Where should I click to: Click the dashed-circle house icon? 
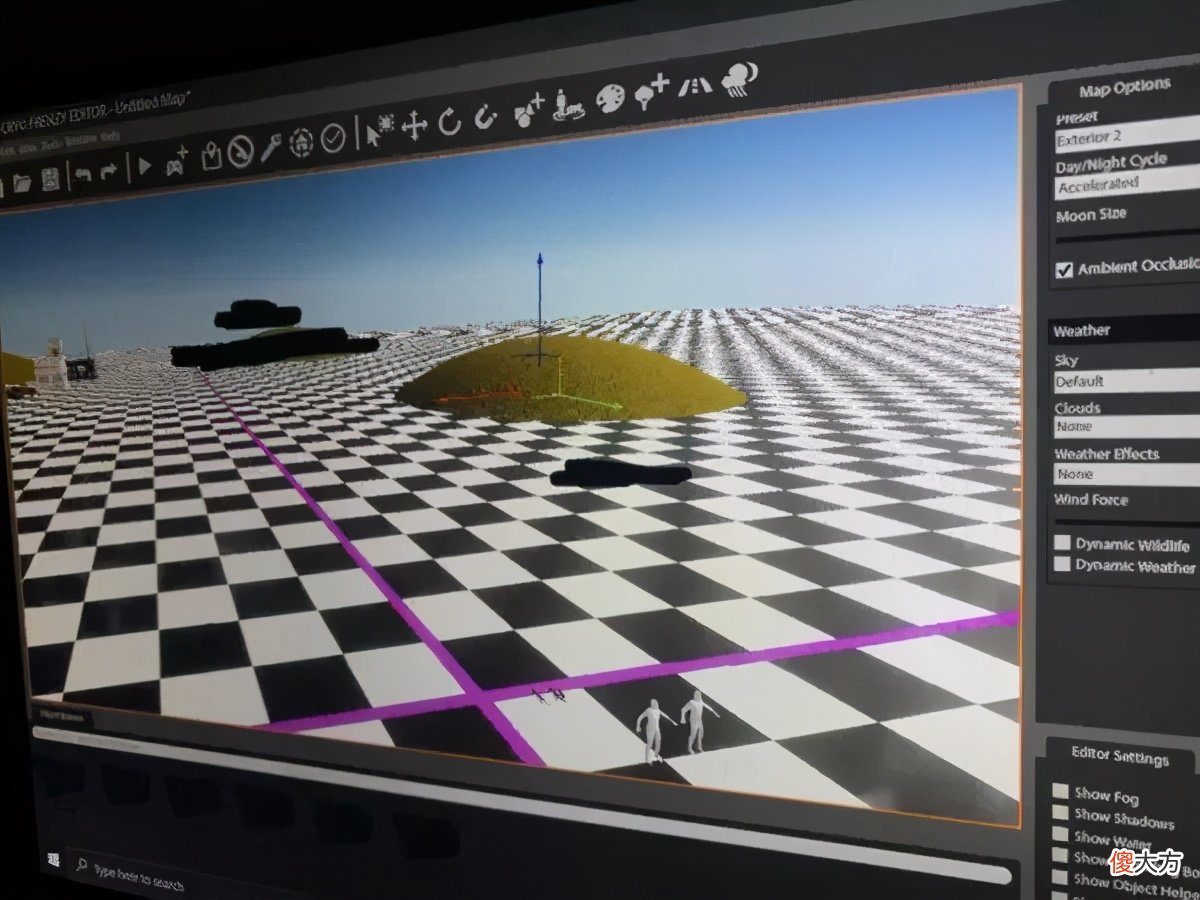pos(301,143)
